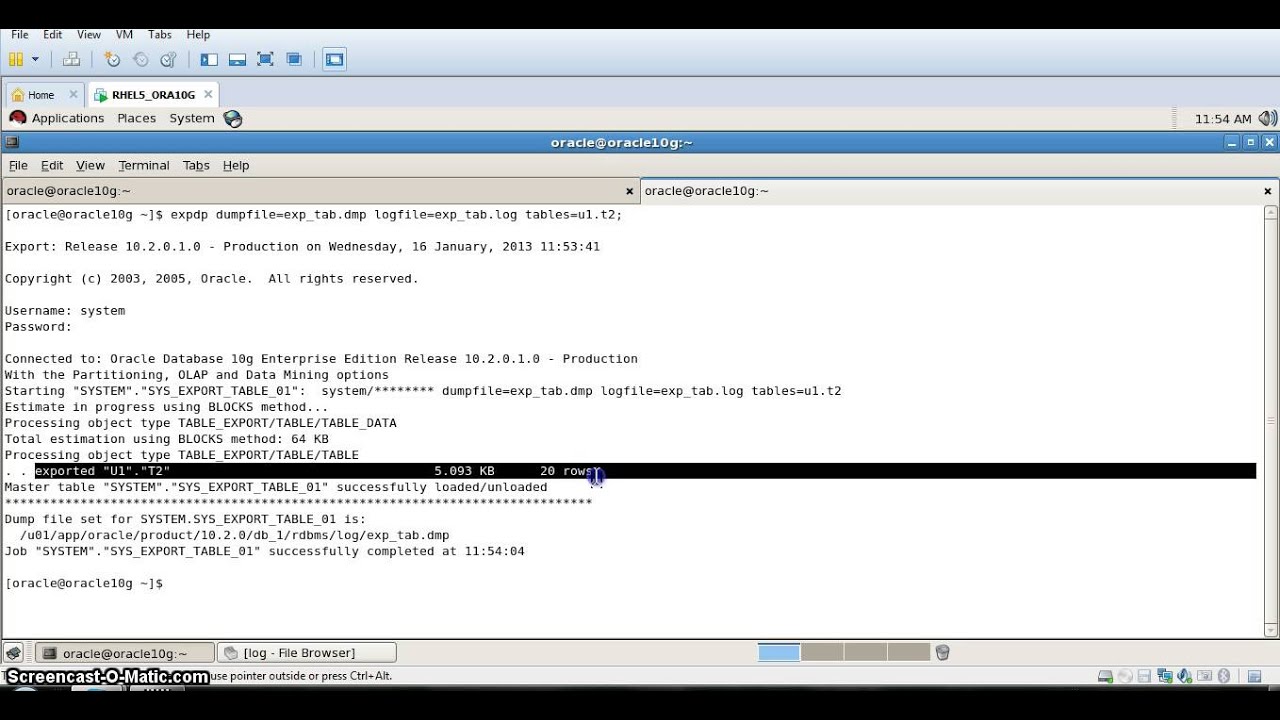Click the exp_tab.dmp dump file path line
This screenshot has width=1280, height=720.
pos(235,535)
